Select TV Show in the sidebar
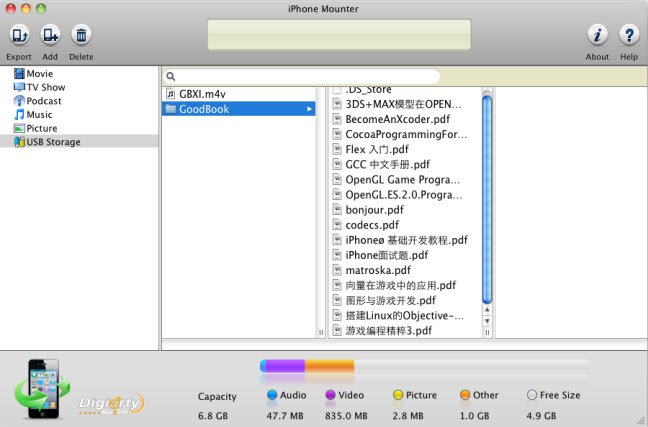This screenshot has height=427, width=648. click(x=79, y=87)
